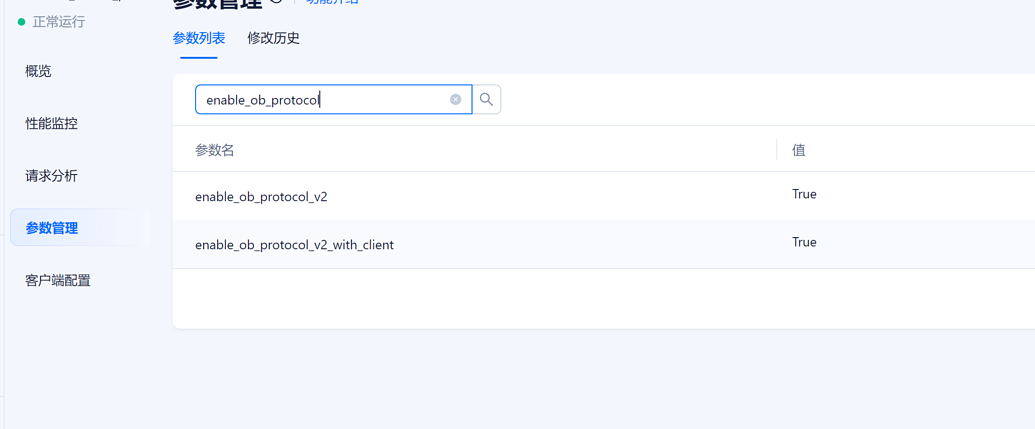Select the enable_ob_protocol_v2_with_client parameter row

(x=603, y=244)
